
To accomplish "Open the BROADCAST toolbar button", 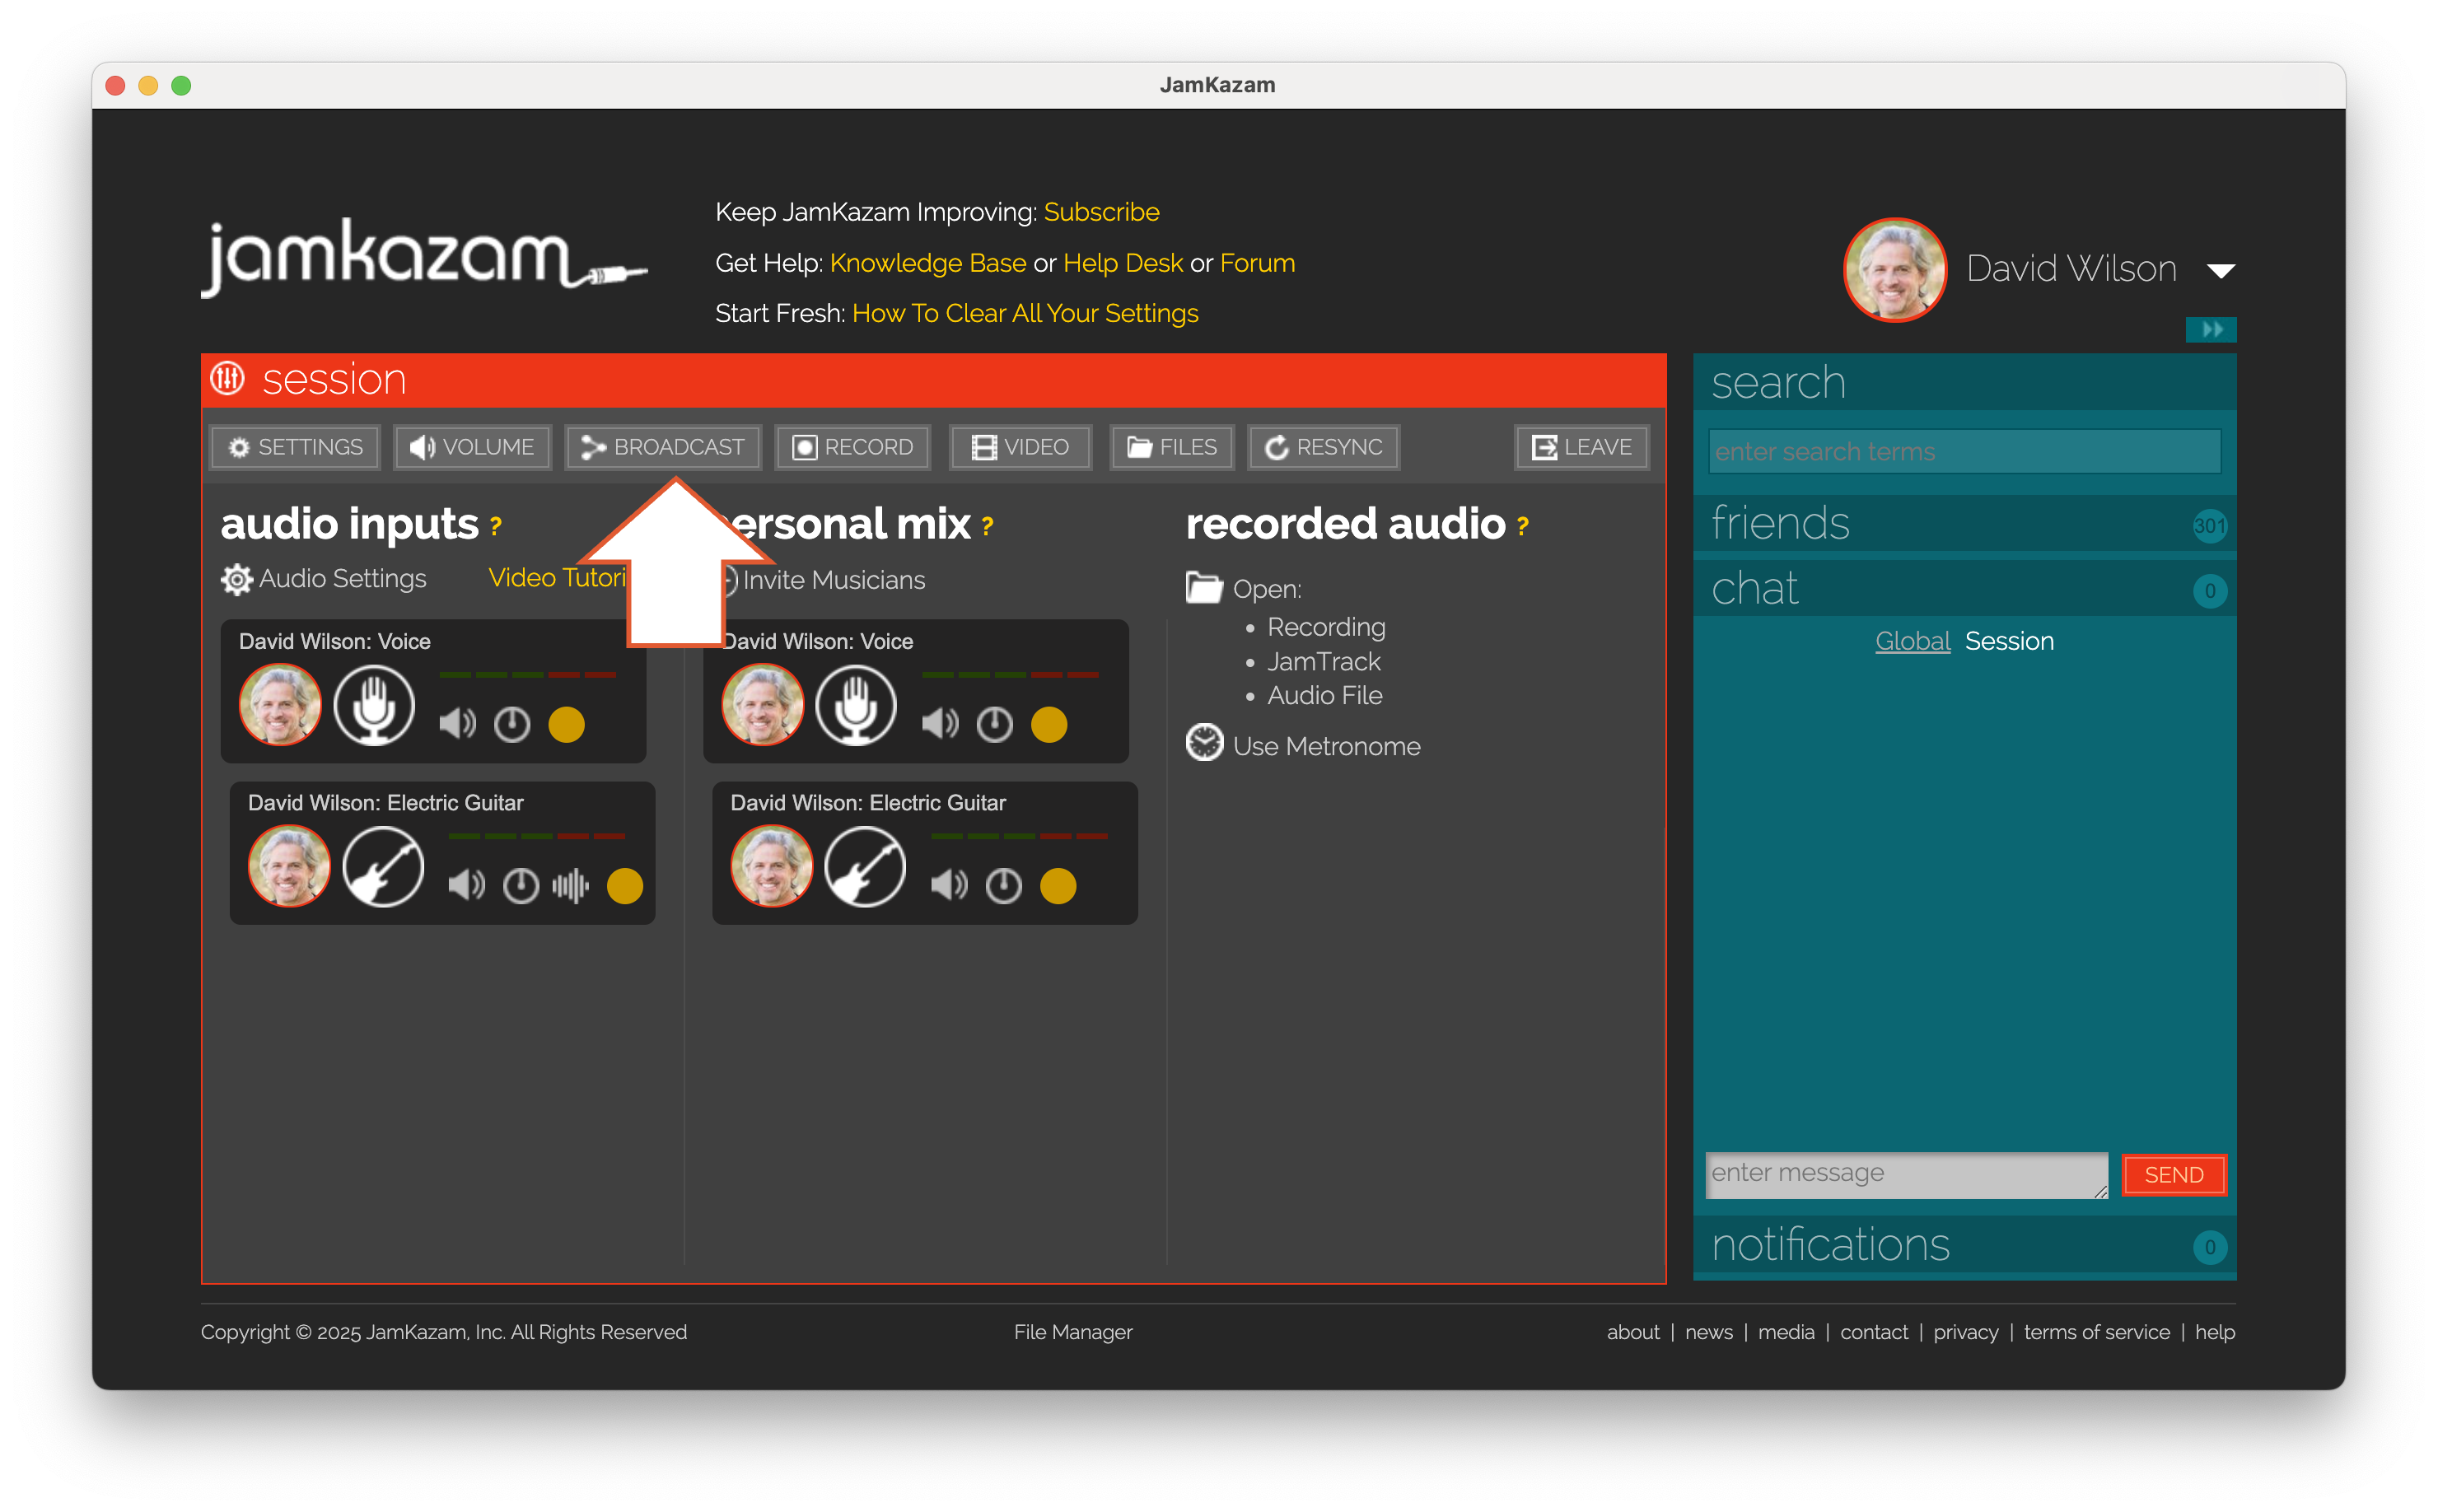I will [663, 447].
